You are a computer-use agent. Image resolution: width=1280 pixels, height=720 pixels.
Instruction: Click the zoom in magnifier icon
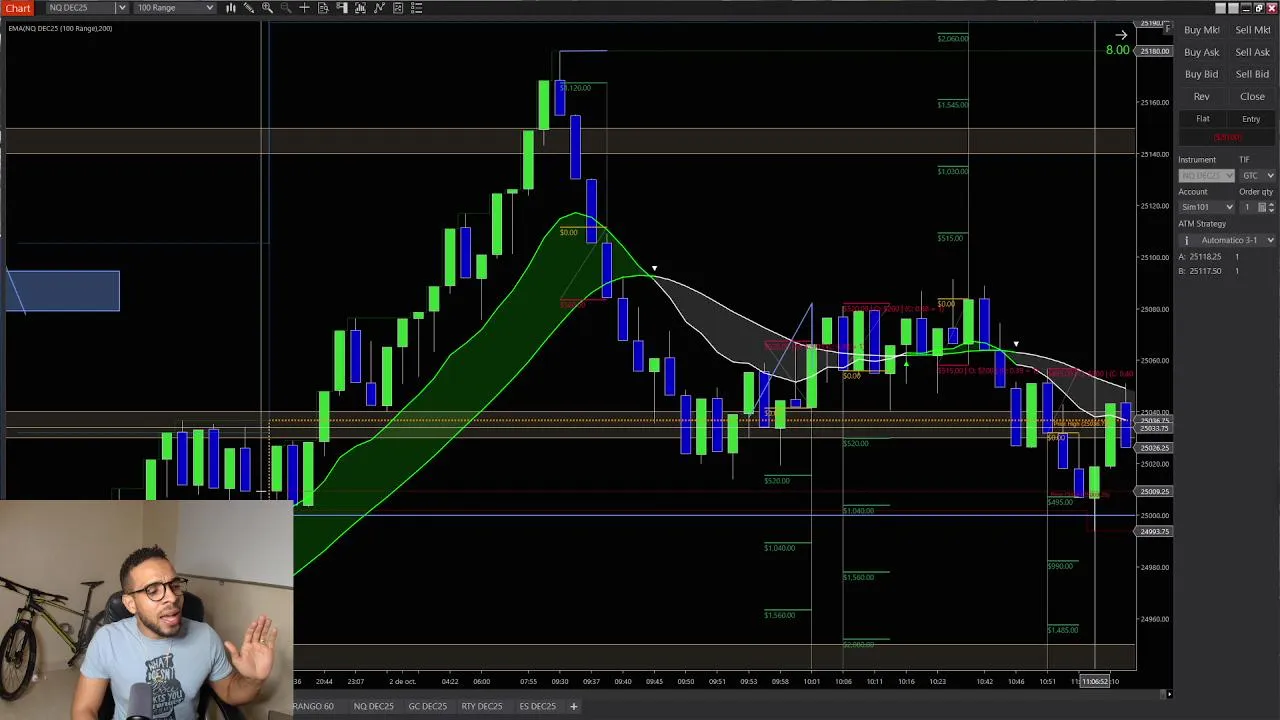pos(267,8)
